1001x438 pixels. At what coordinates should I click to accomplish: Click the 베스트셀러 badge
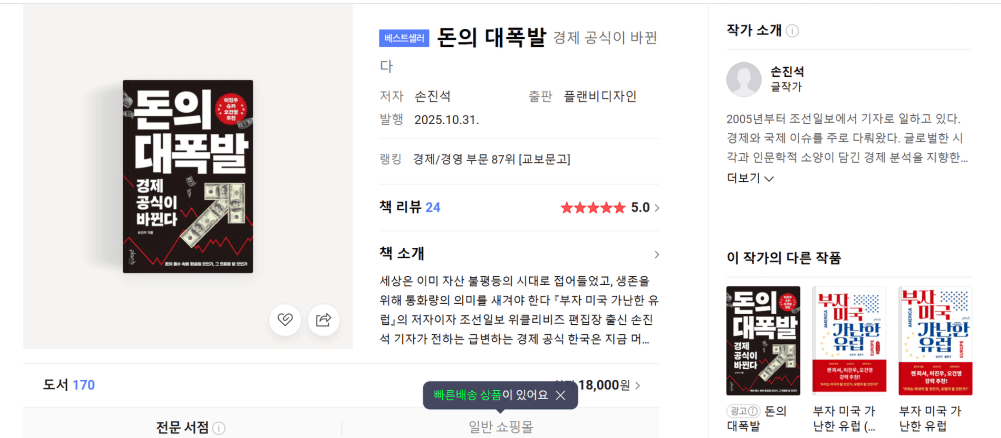coord(404,39)
